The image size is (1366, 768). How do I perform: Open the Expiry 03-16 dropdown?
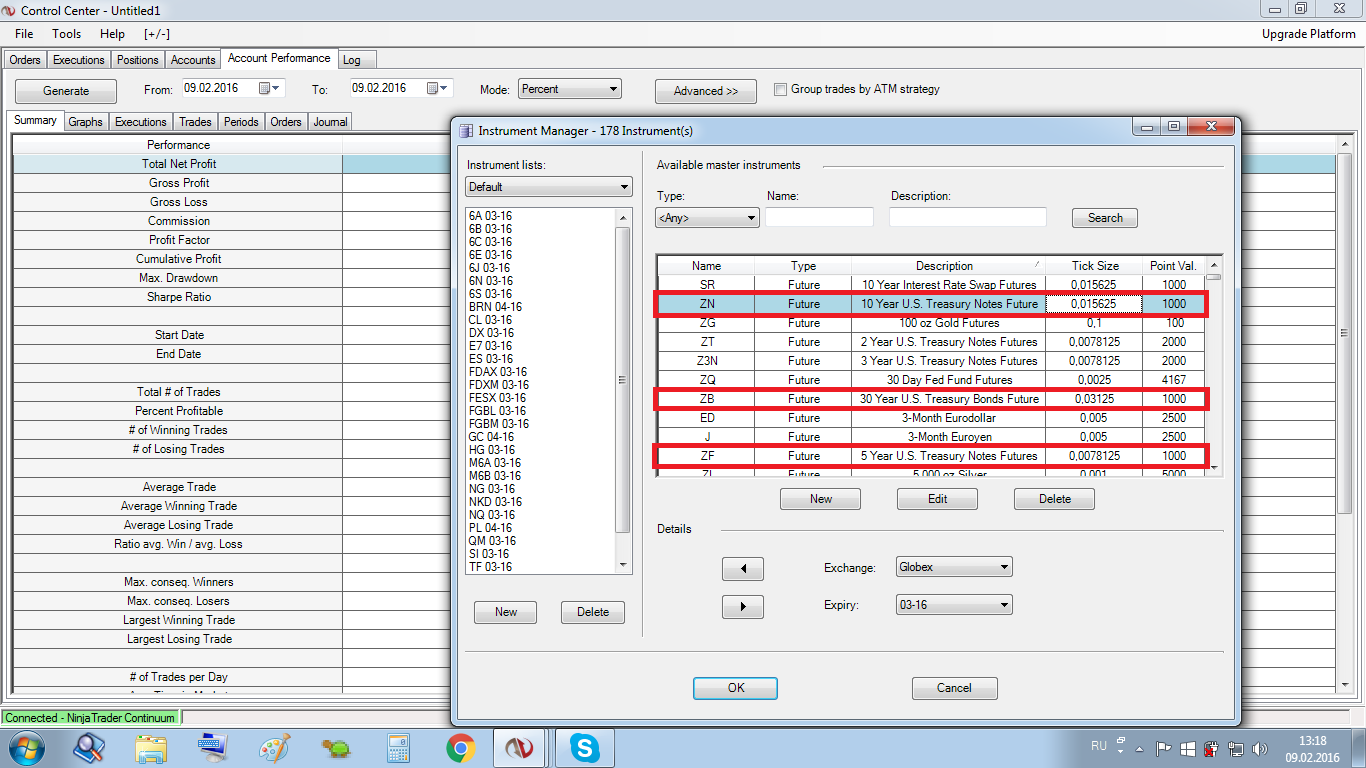click(954, 605)
